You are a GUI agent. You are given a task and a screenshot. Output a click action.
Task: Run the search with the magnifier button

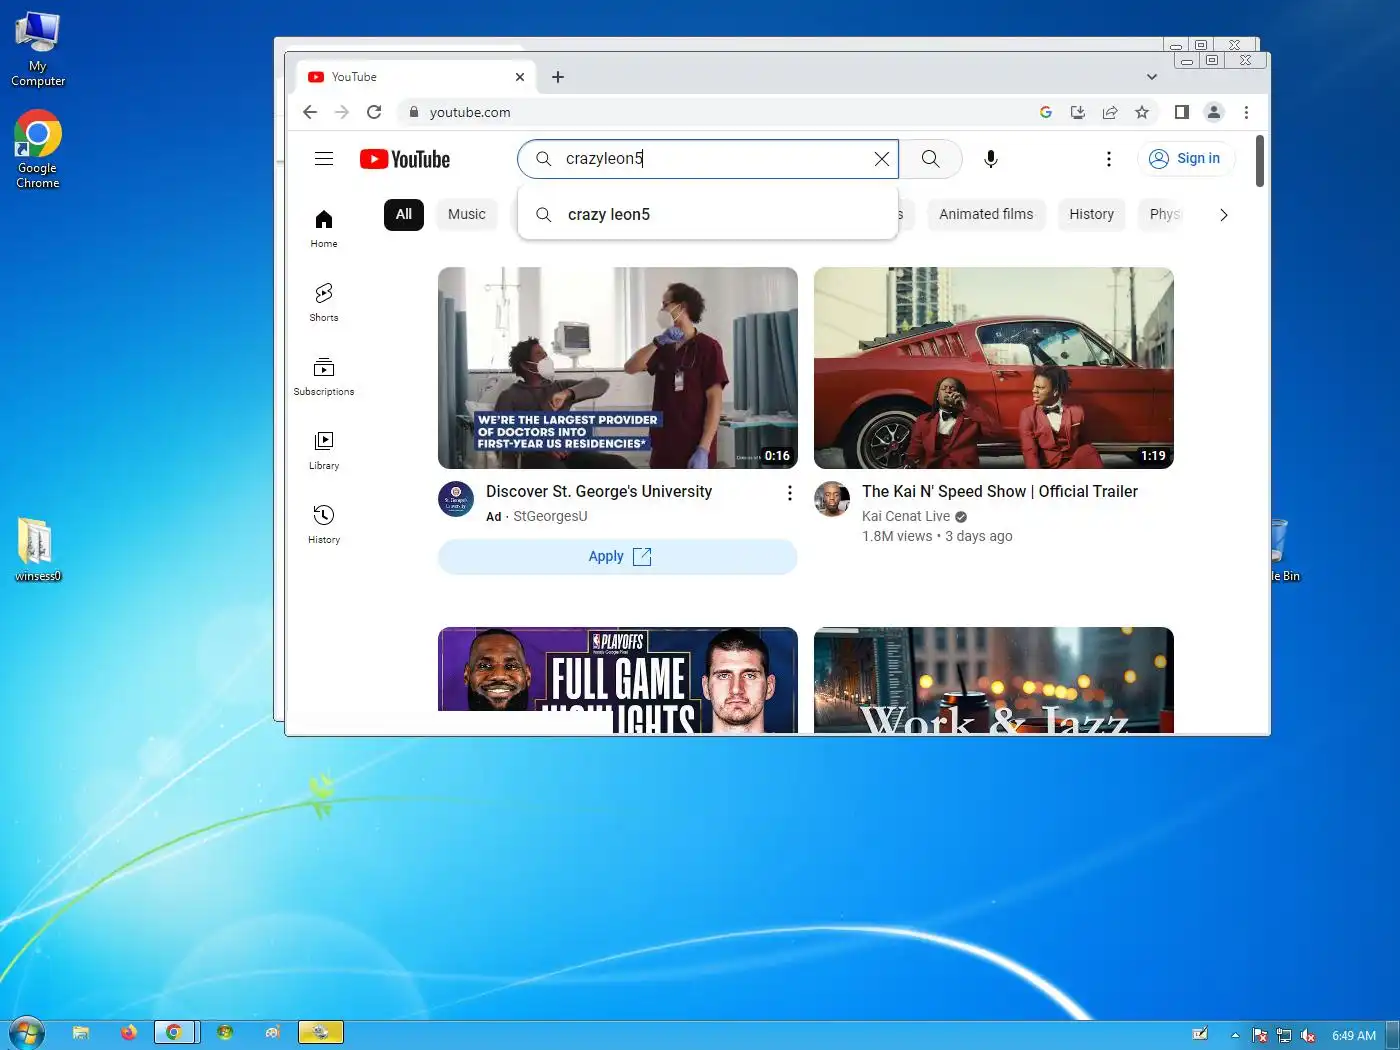click(x=931, y=159)
